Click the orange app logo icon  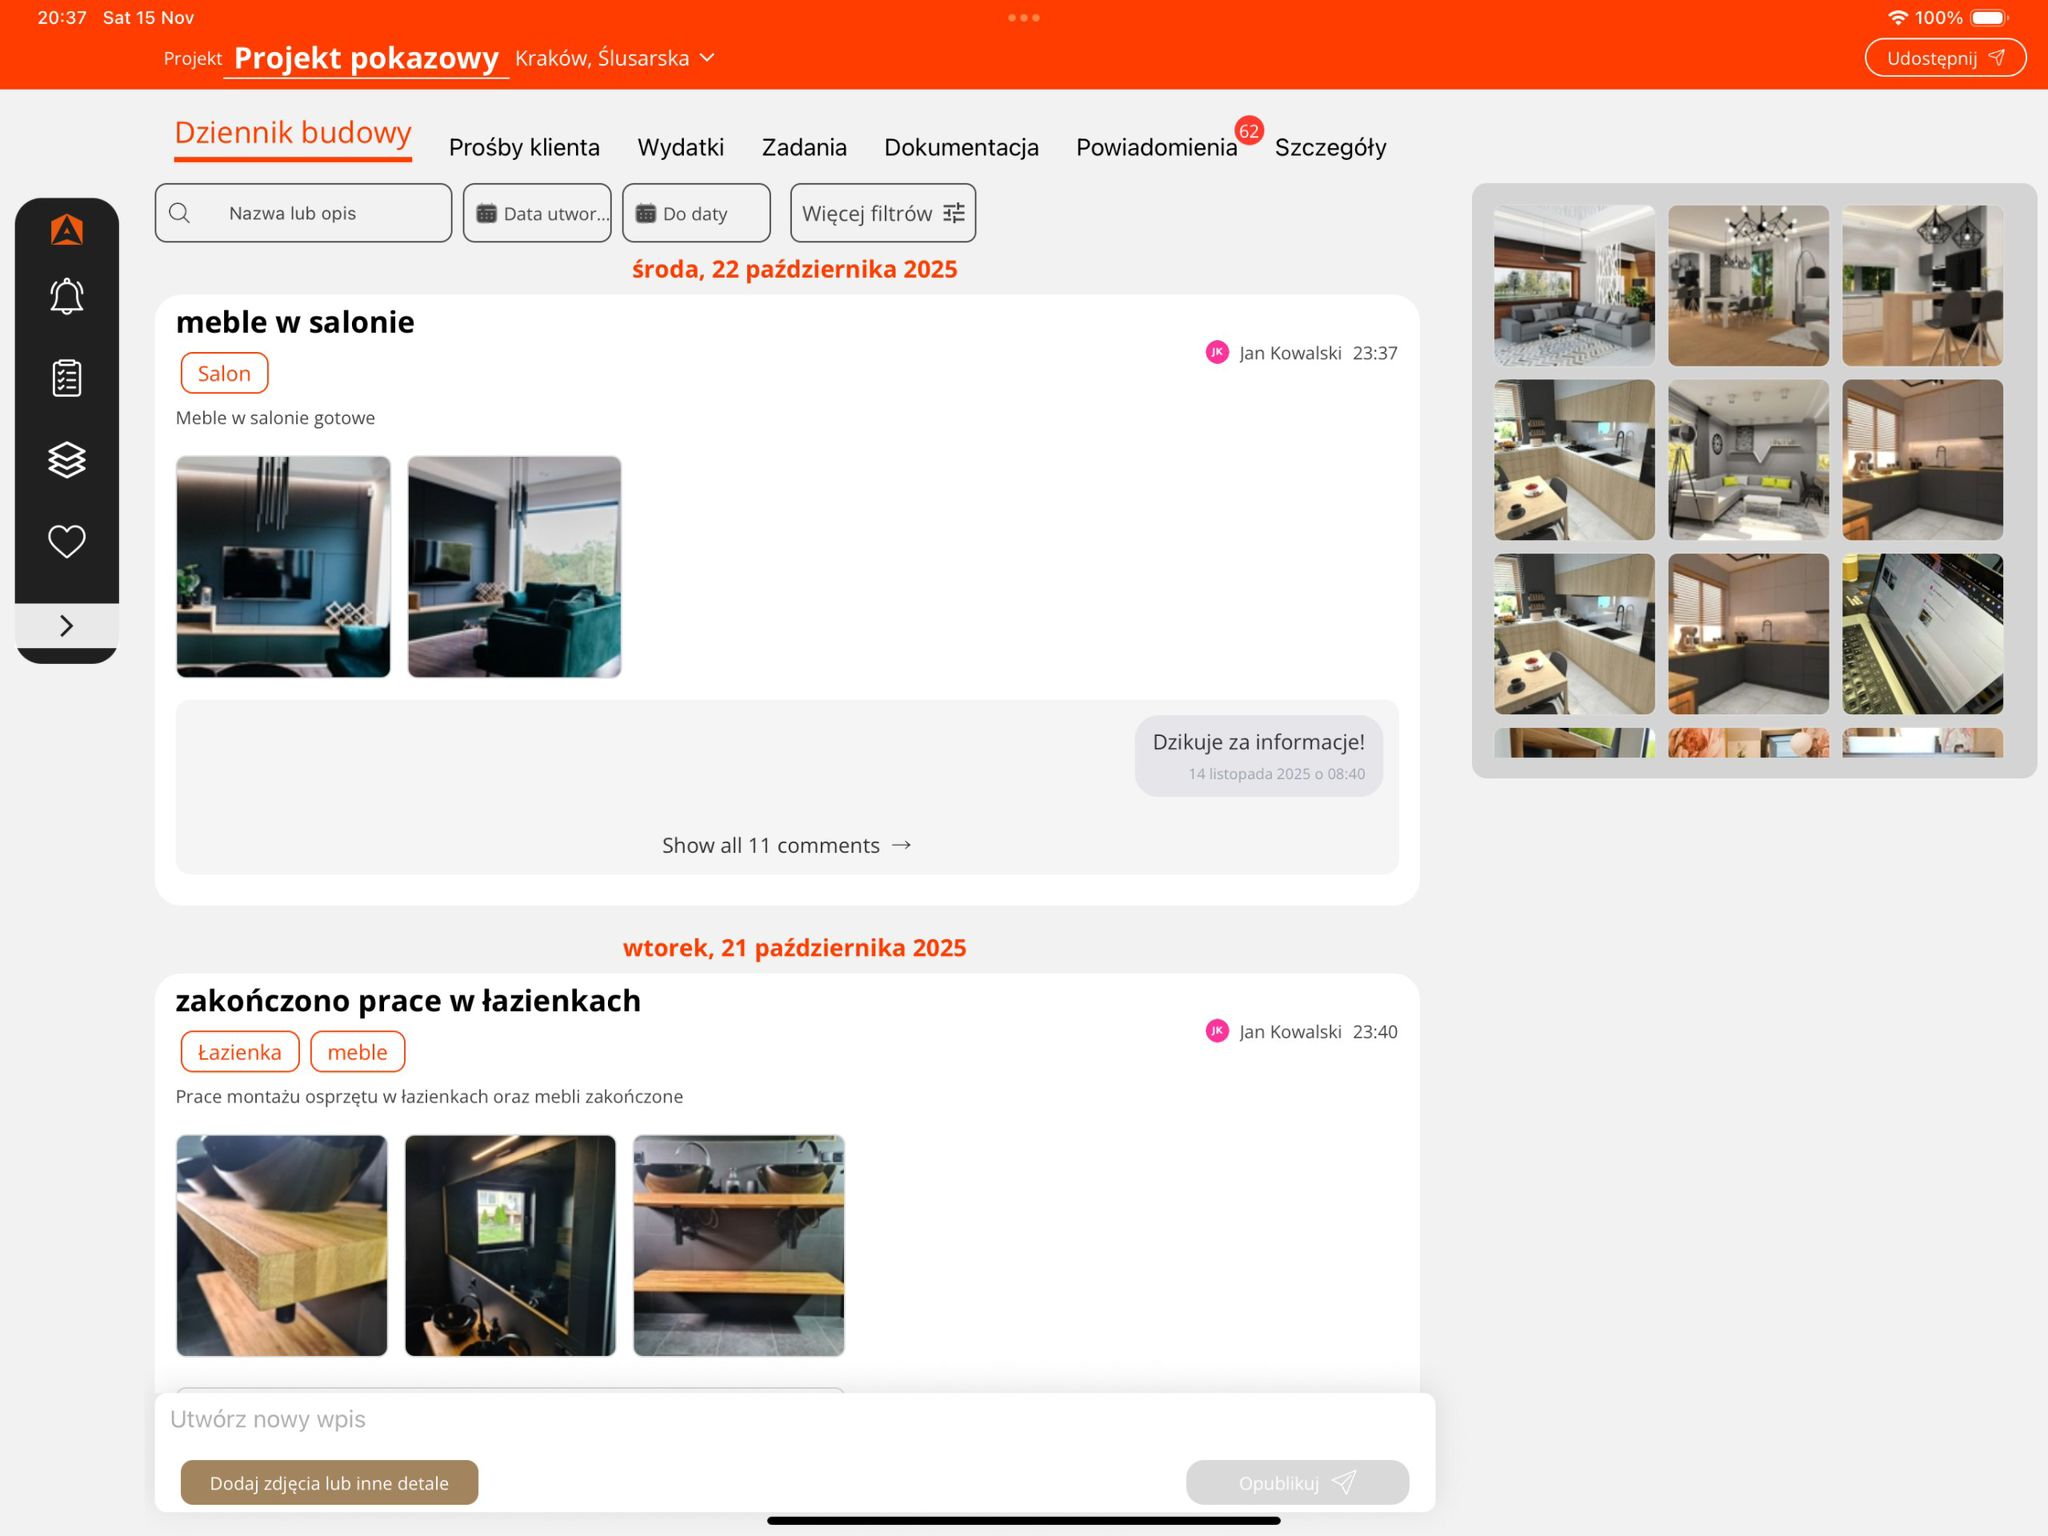[66, 230]
